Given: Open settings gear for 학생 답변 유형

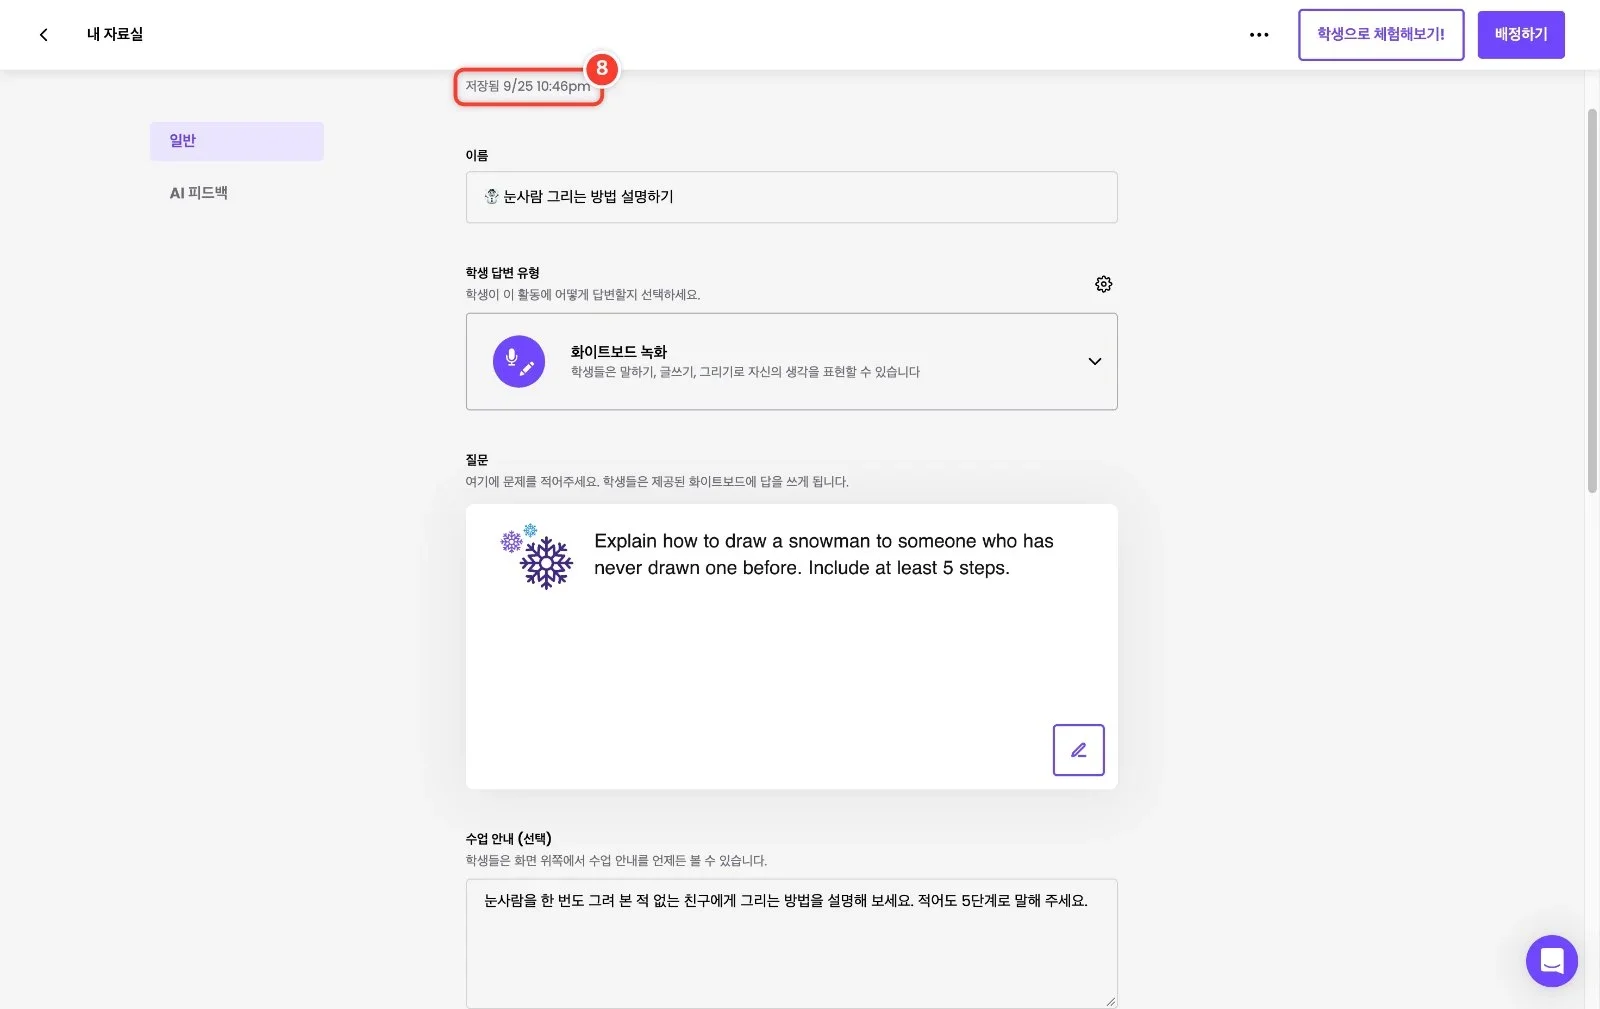Looking at the screenshot, I should 1103,284.
